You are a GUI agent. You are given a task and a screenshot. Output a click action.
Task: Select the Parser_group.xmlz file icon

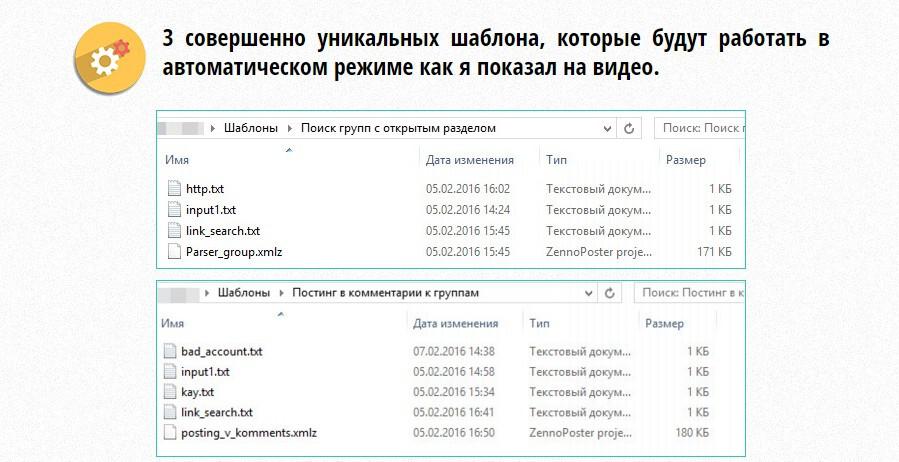point(176,252)
